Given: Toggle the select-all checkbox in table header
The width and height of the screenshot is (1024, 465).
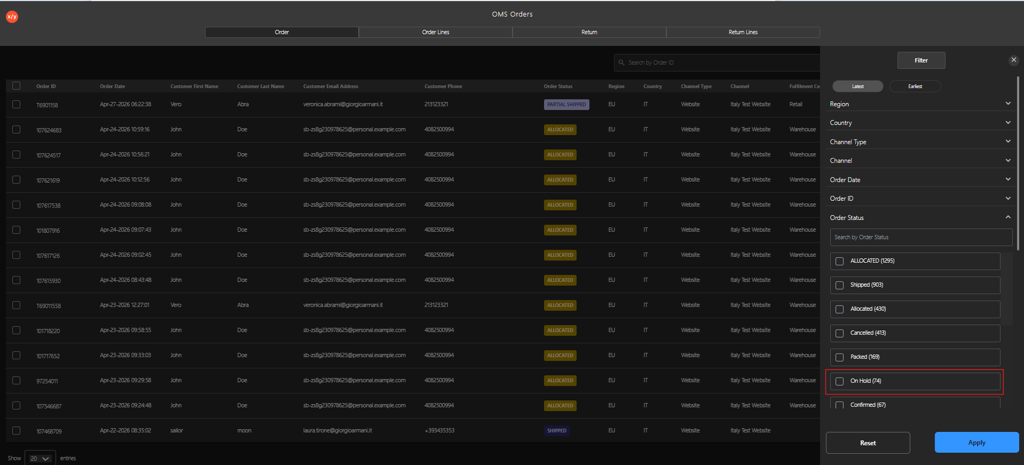Looking at the screenshot, I should point(16,86).
